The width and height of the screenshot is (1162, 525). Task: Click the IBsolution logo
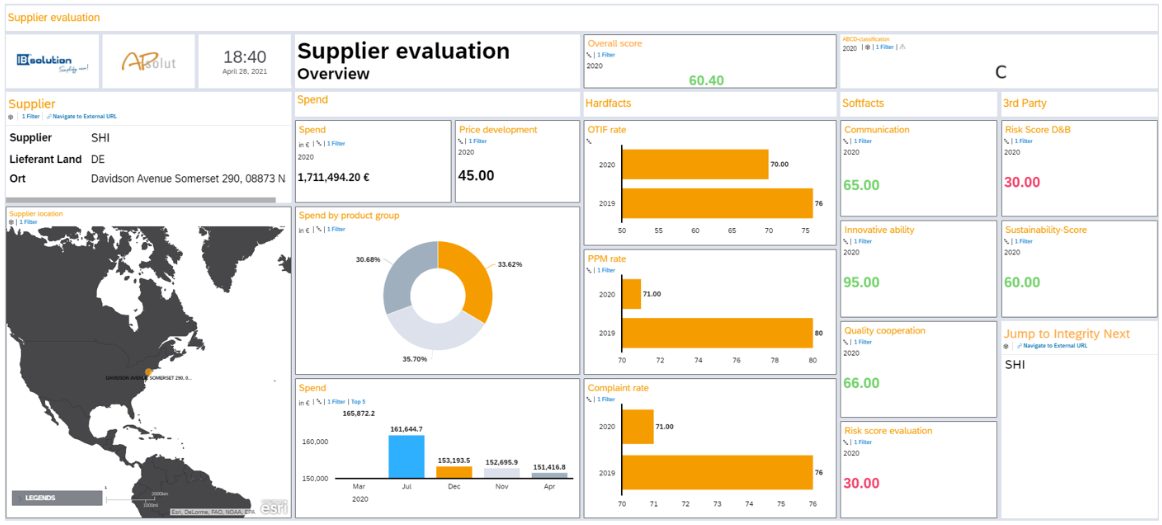click(52, 62)
